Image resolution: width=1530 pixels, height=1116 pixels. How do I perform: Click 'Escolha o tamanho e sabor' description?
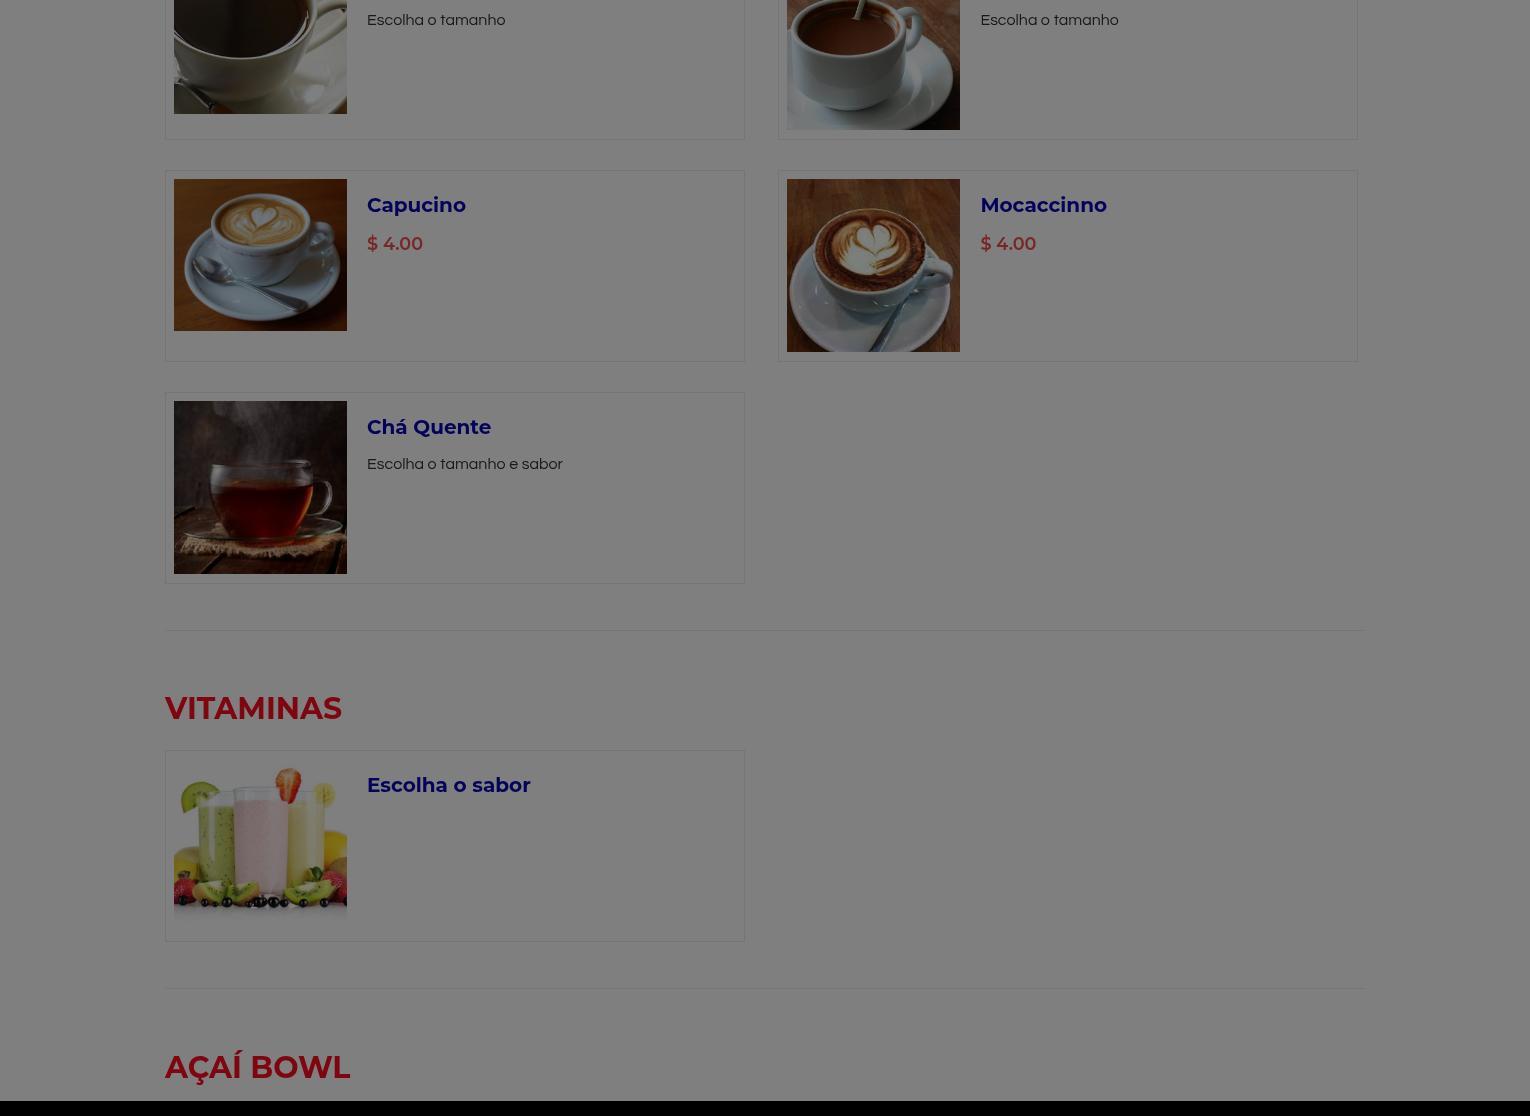[x=465, y=464]
